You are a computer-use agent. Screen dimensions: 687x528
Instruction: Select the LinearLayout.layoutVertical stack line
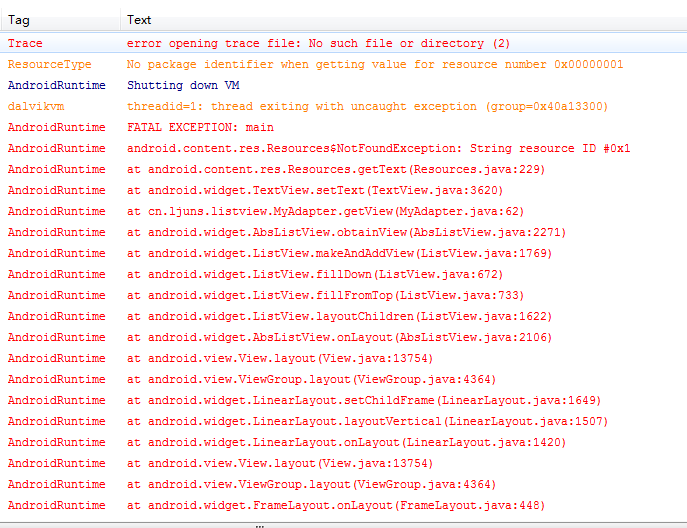click(x=344, y=422)
